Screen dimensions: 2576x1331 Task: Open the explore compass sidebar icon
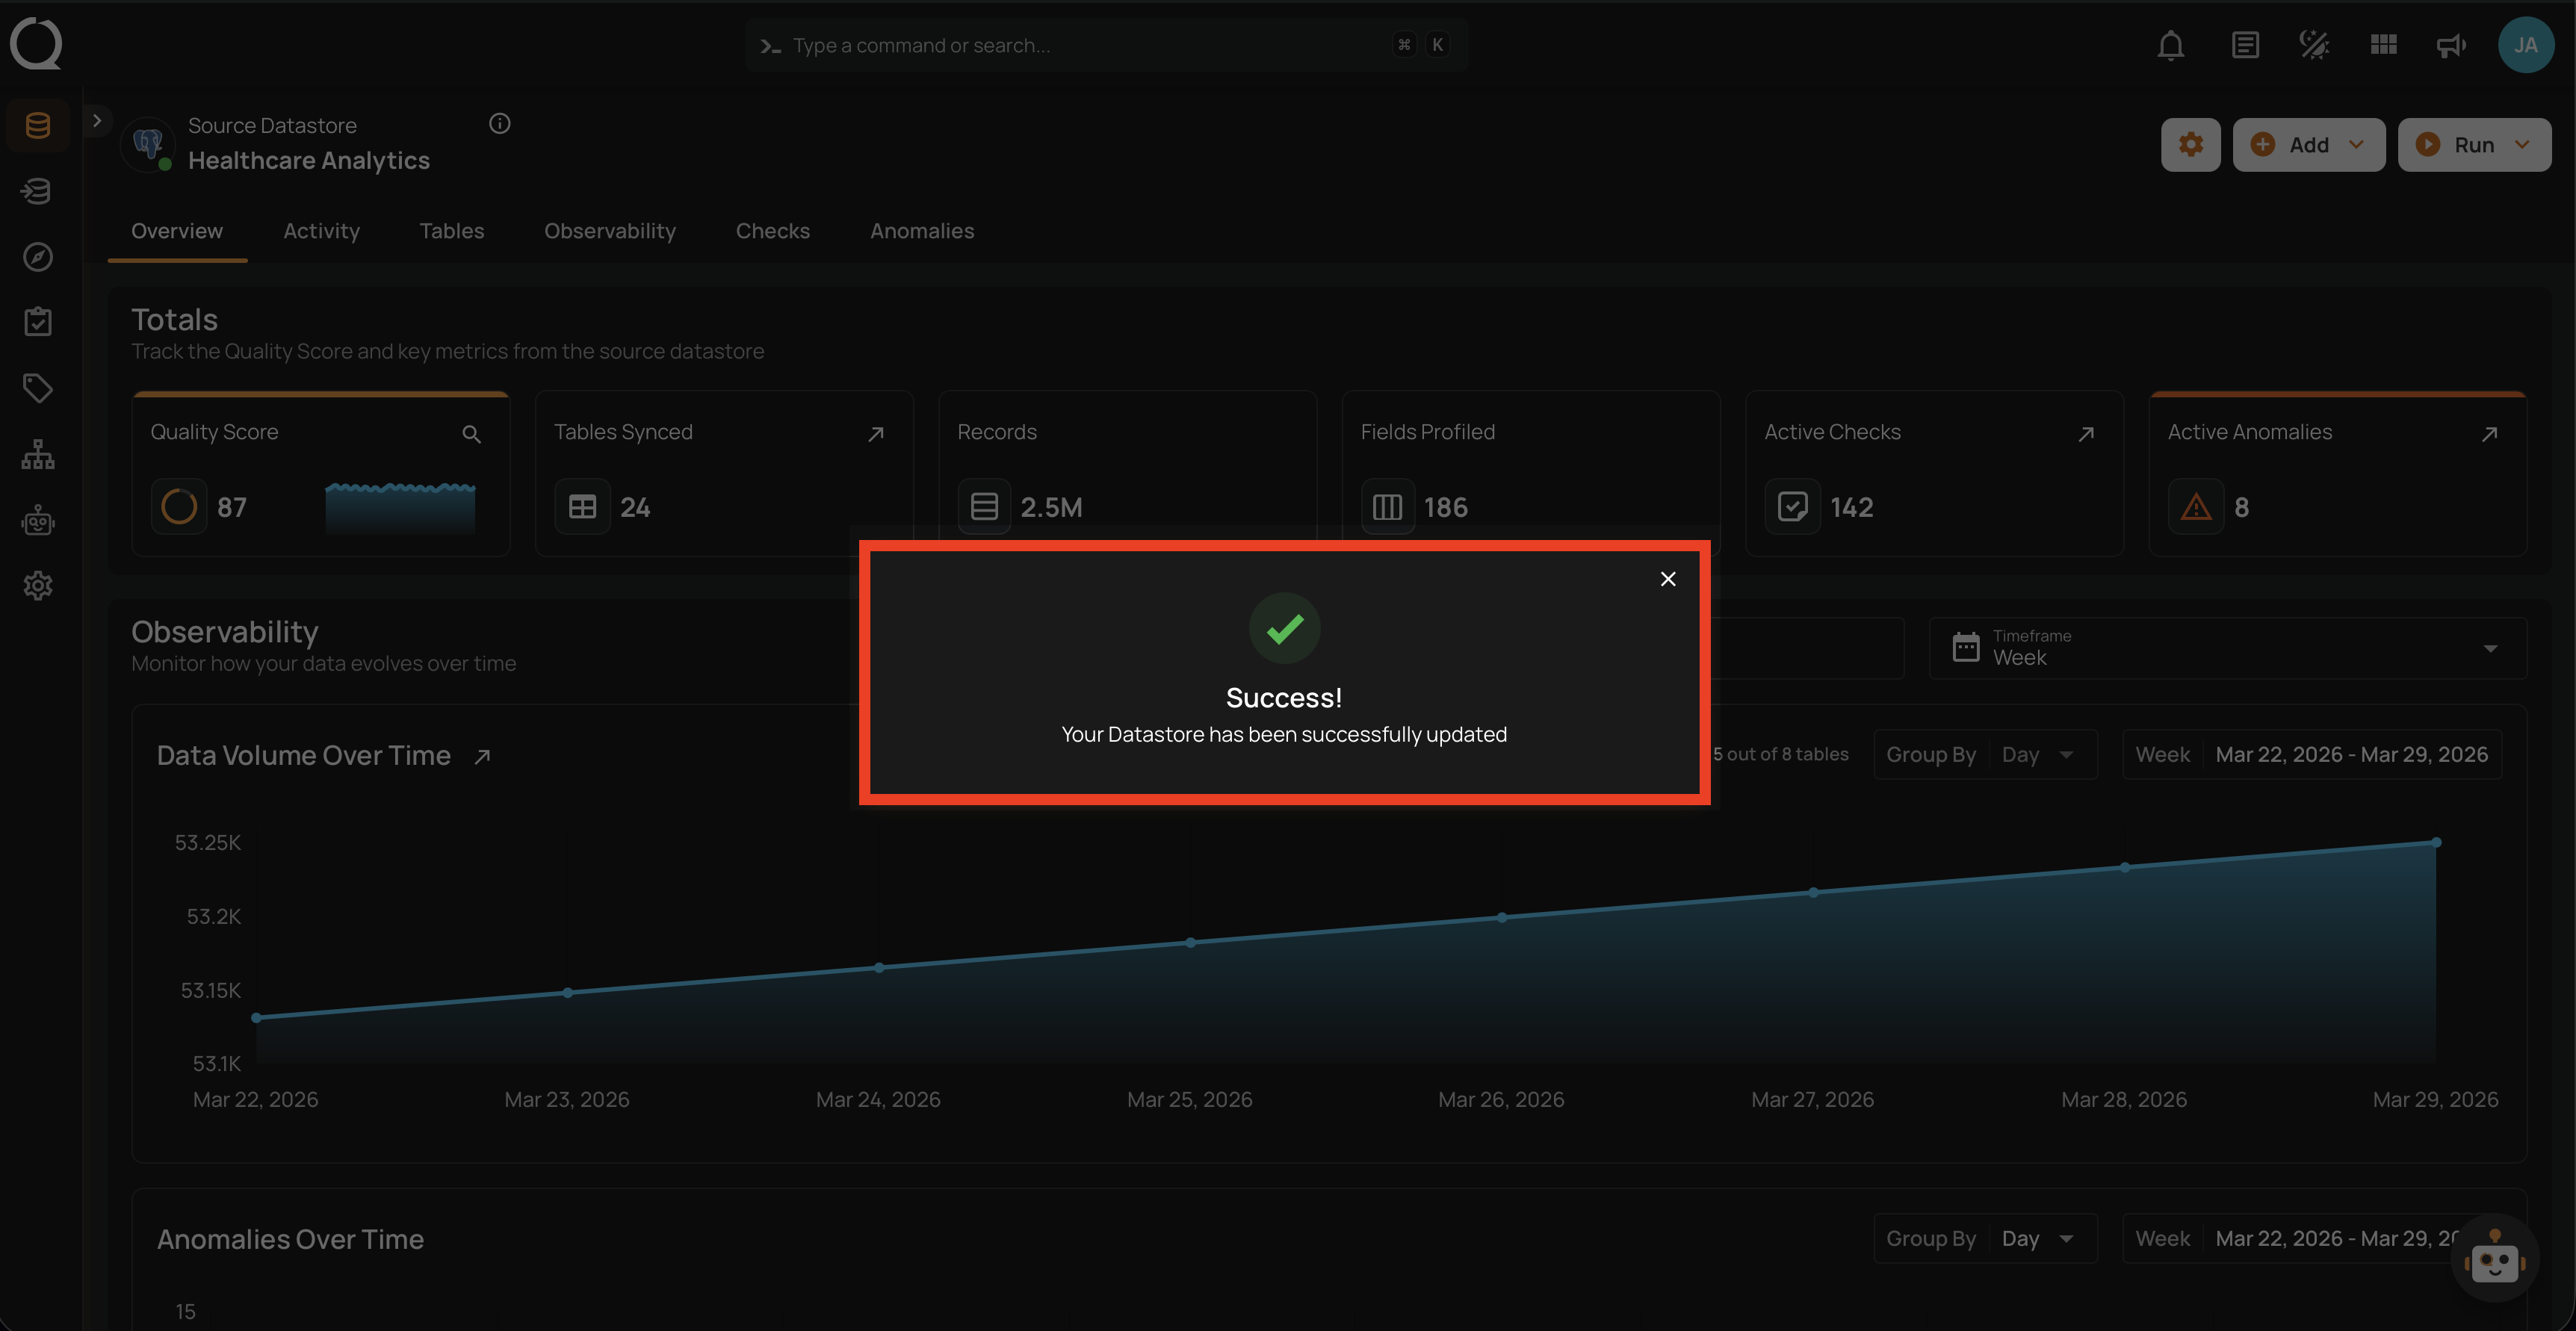[38, 257]
